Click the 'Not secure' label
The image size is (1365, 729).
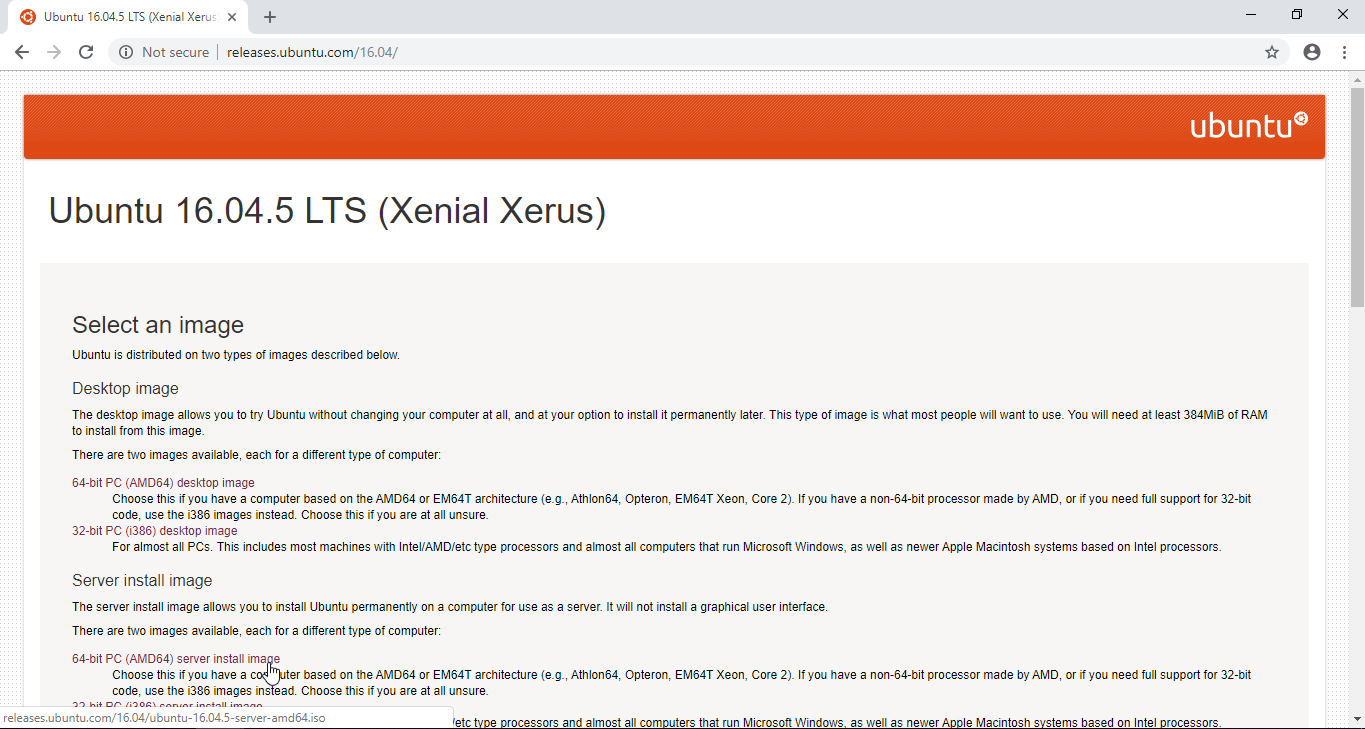[175, 52]
